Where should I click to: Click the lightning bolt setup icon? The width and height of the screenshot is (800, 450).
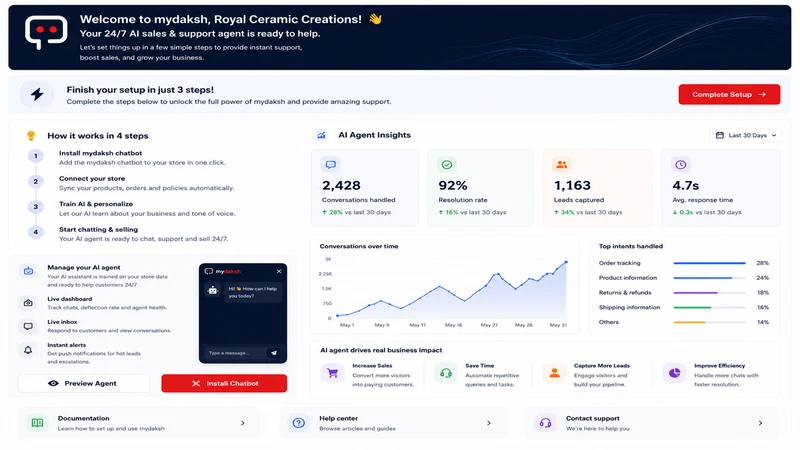(37, 94)
